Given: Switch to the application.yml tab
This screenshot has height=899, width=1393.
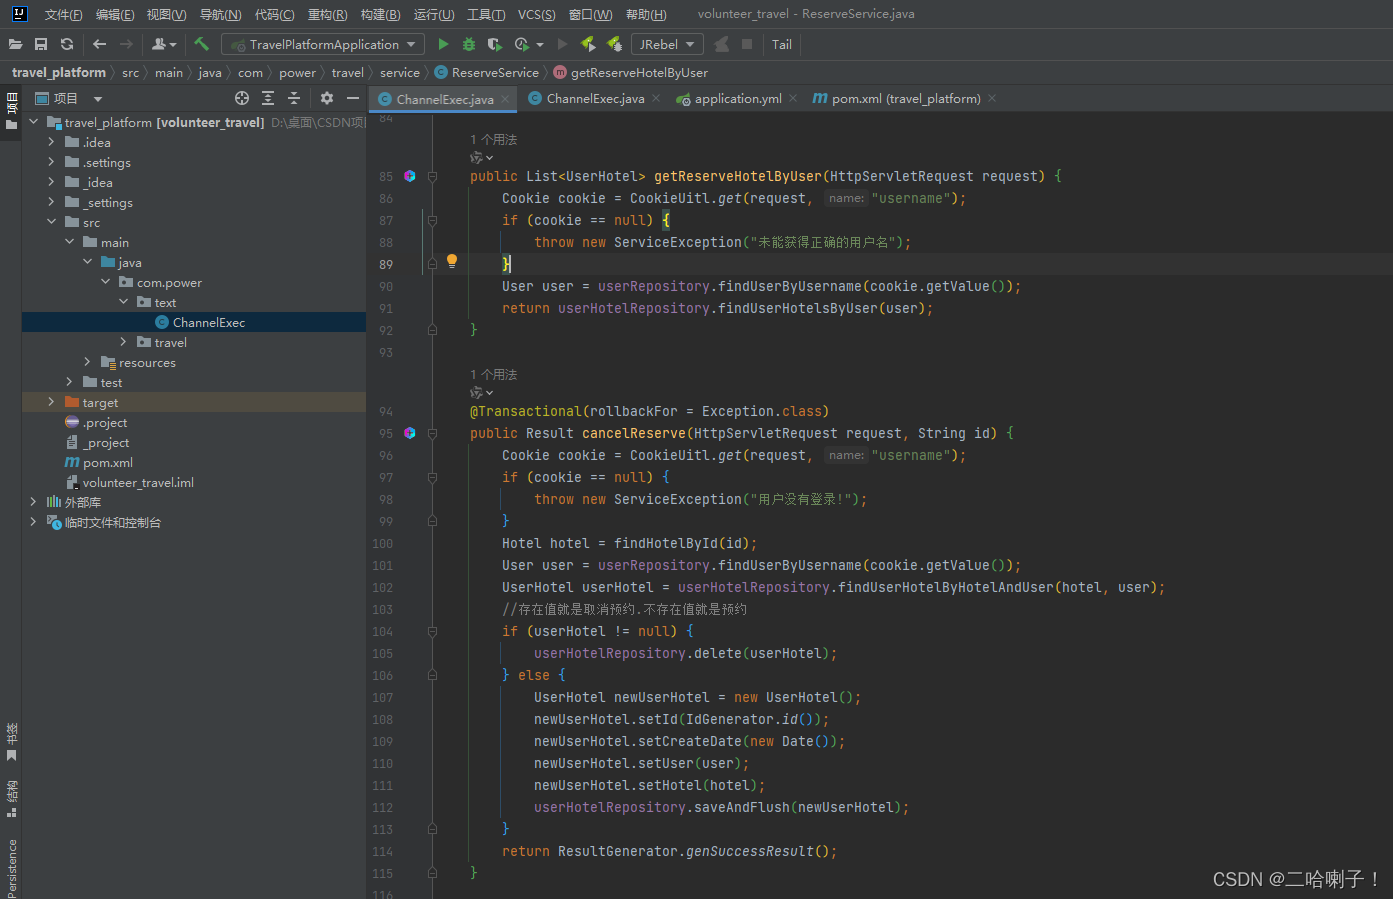Looking at the screenshot, I should click(x=738, y=99).
